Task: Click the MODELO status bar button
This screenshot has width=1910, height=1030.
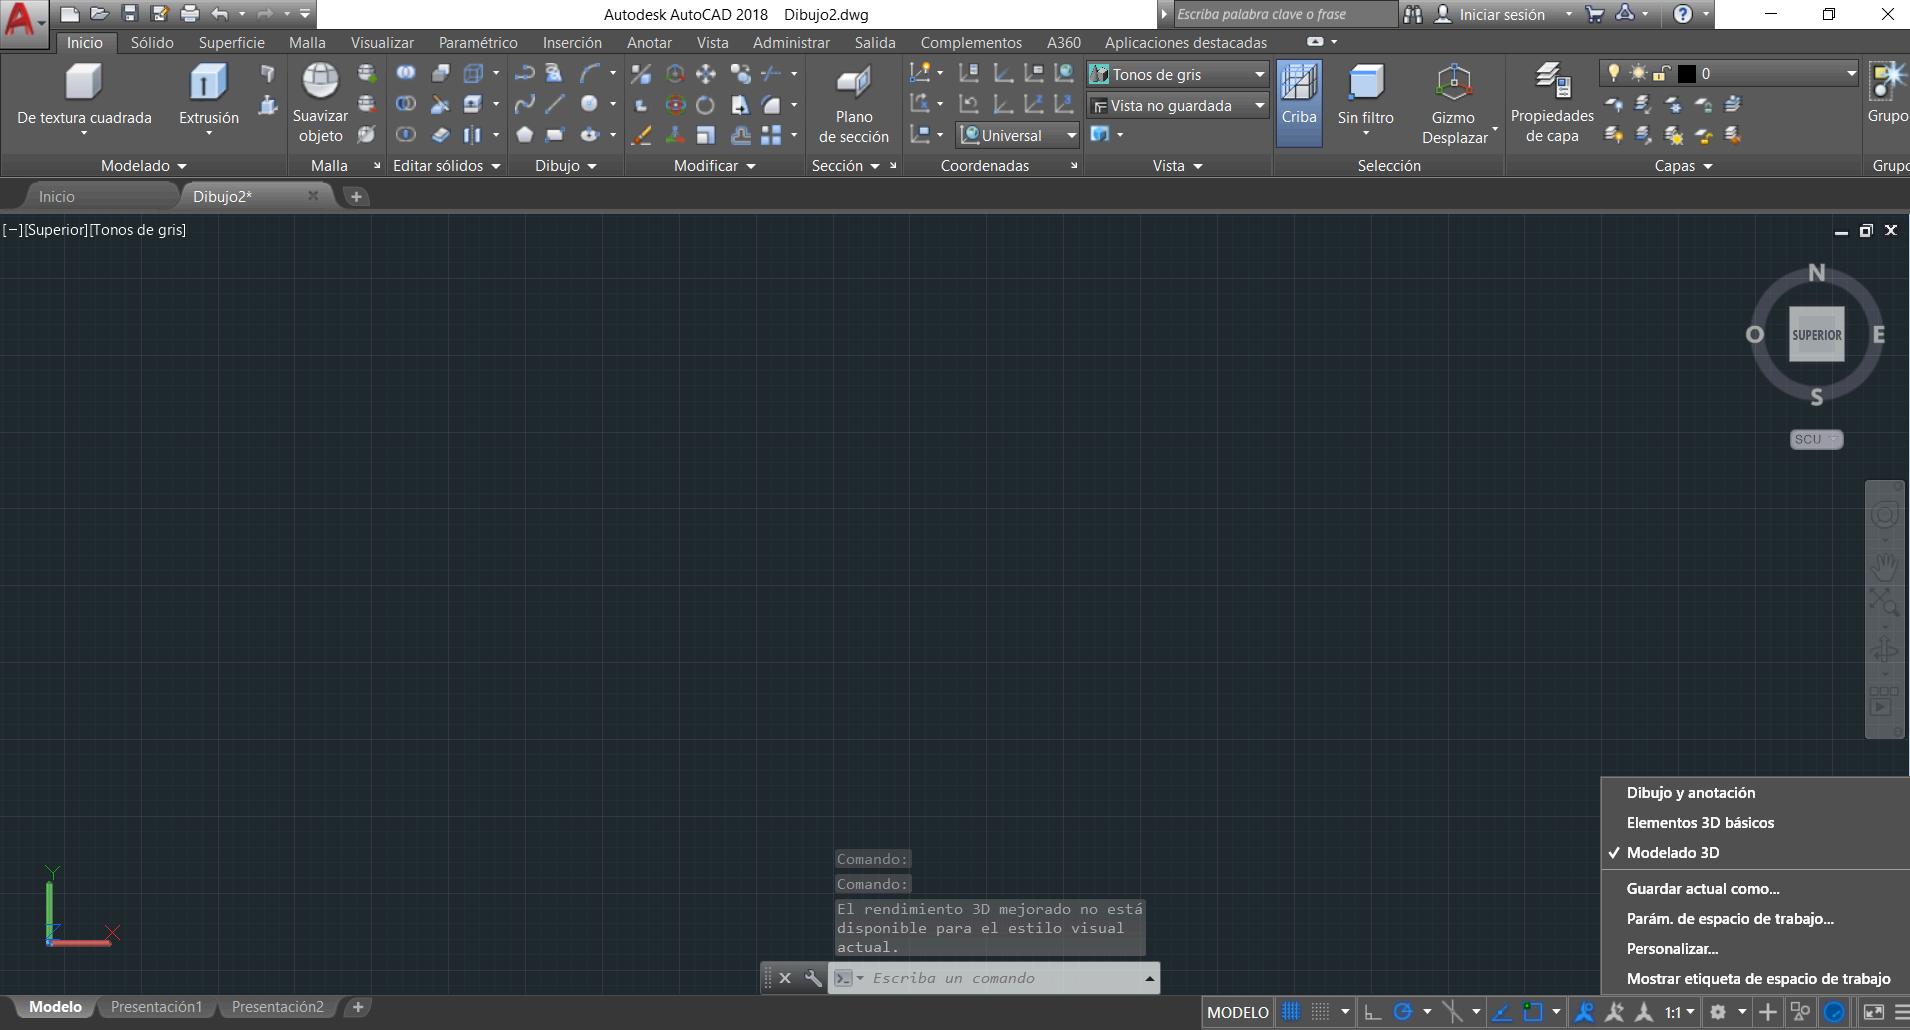Action: (1237, 1012)
